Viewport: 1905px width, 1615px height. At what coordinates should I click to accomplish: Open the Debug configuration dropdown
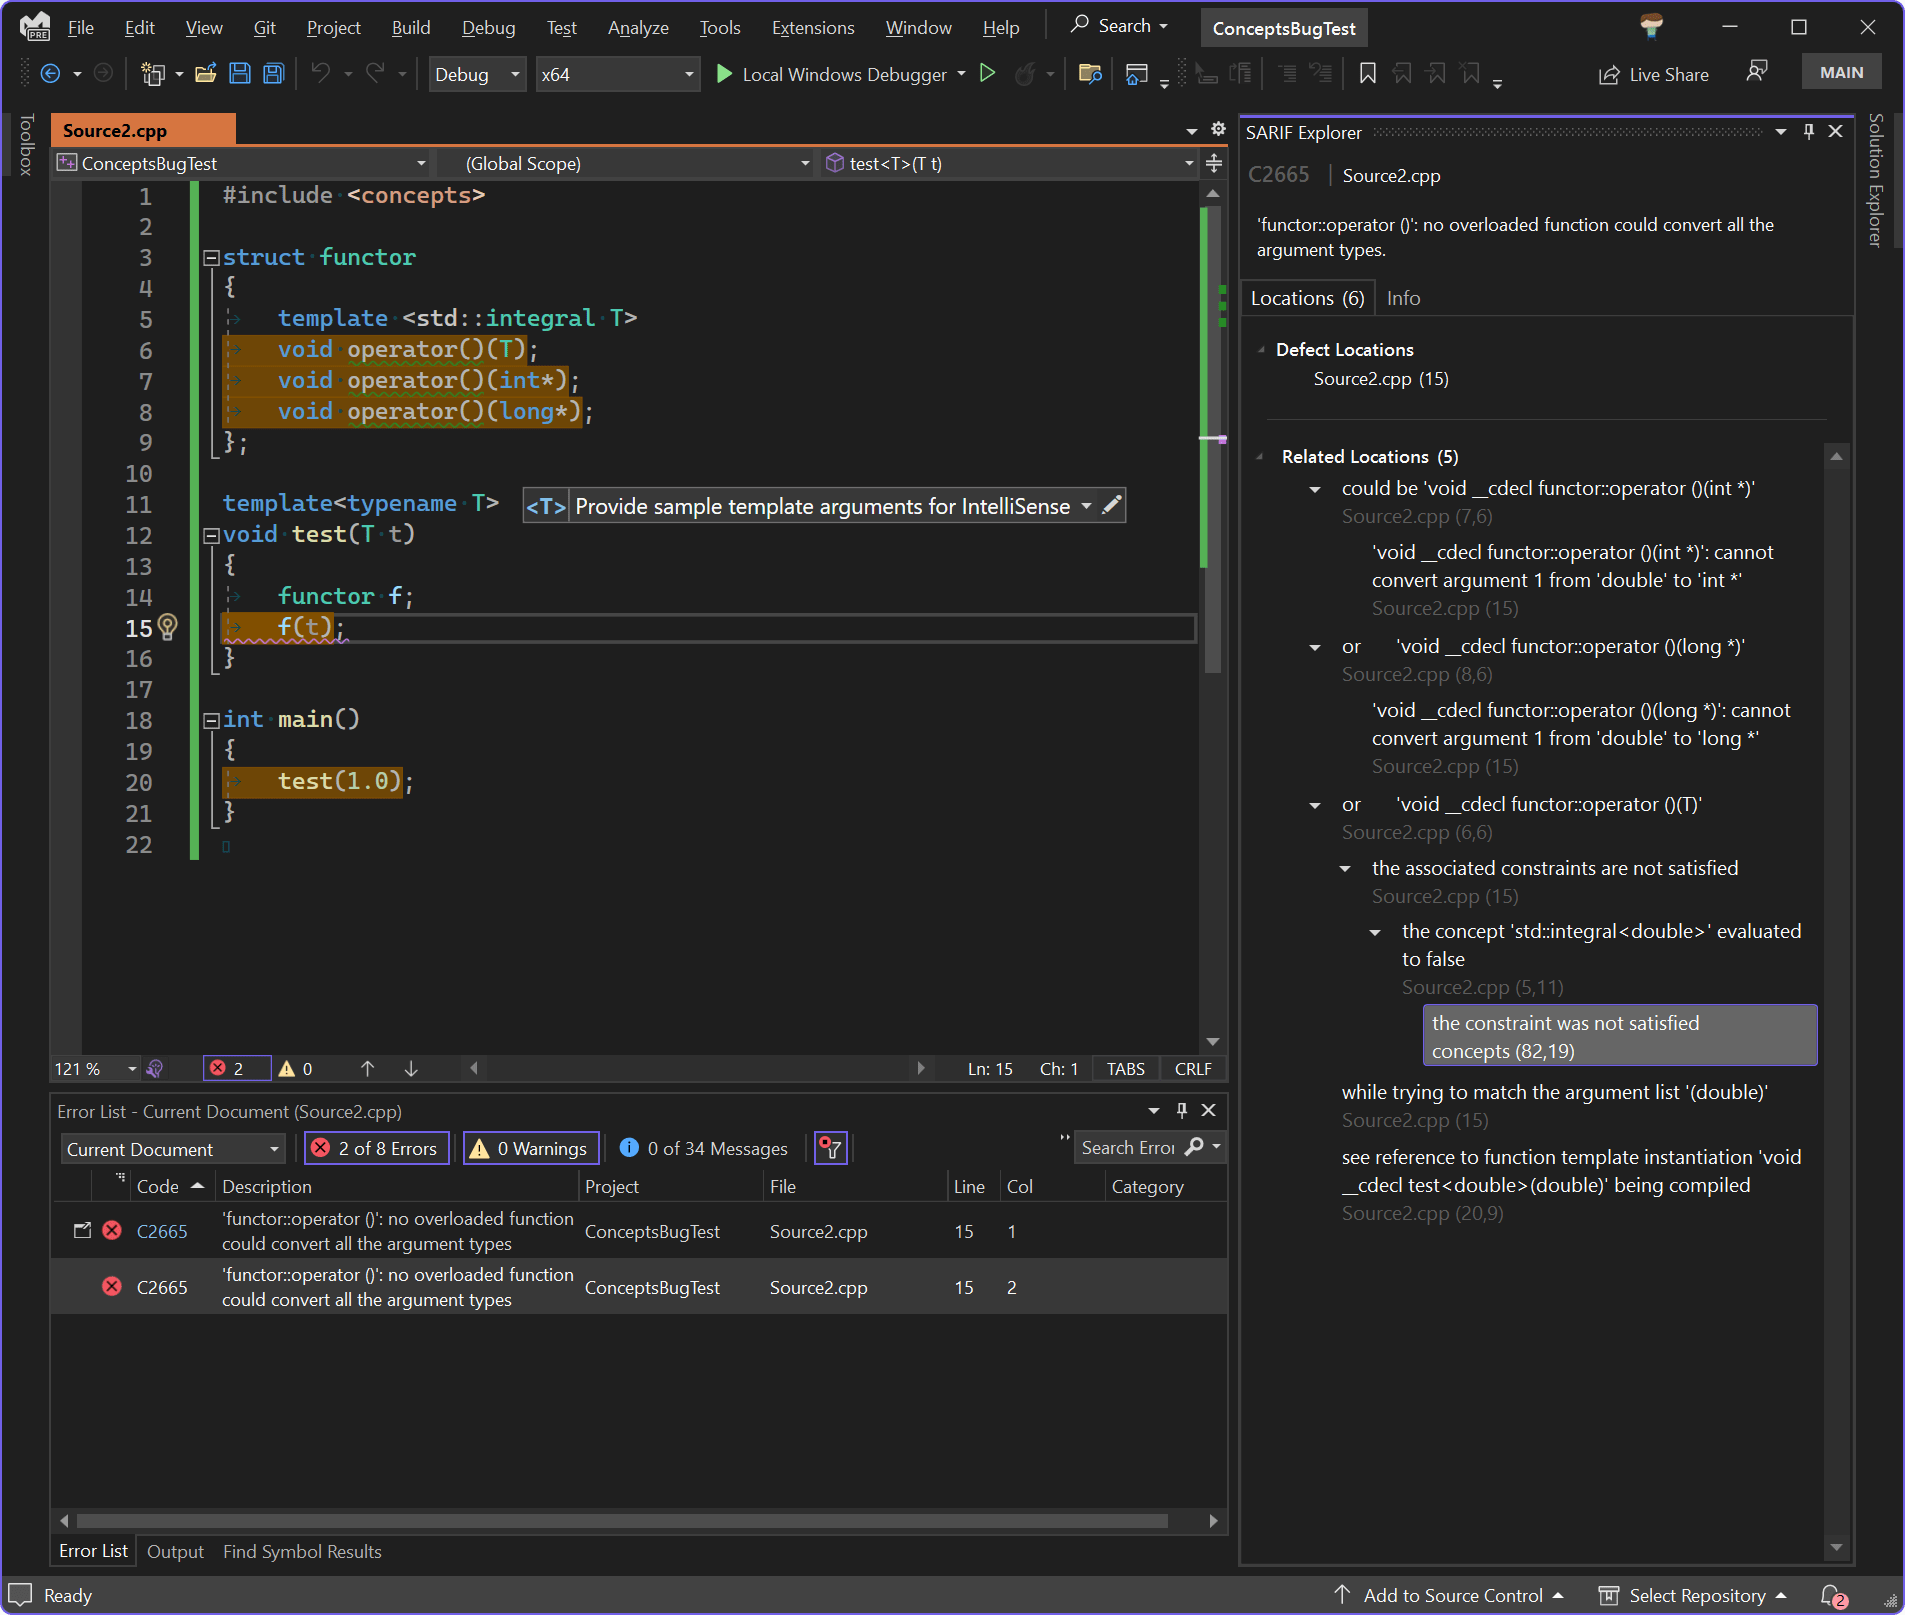(477, 74)
